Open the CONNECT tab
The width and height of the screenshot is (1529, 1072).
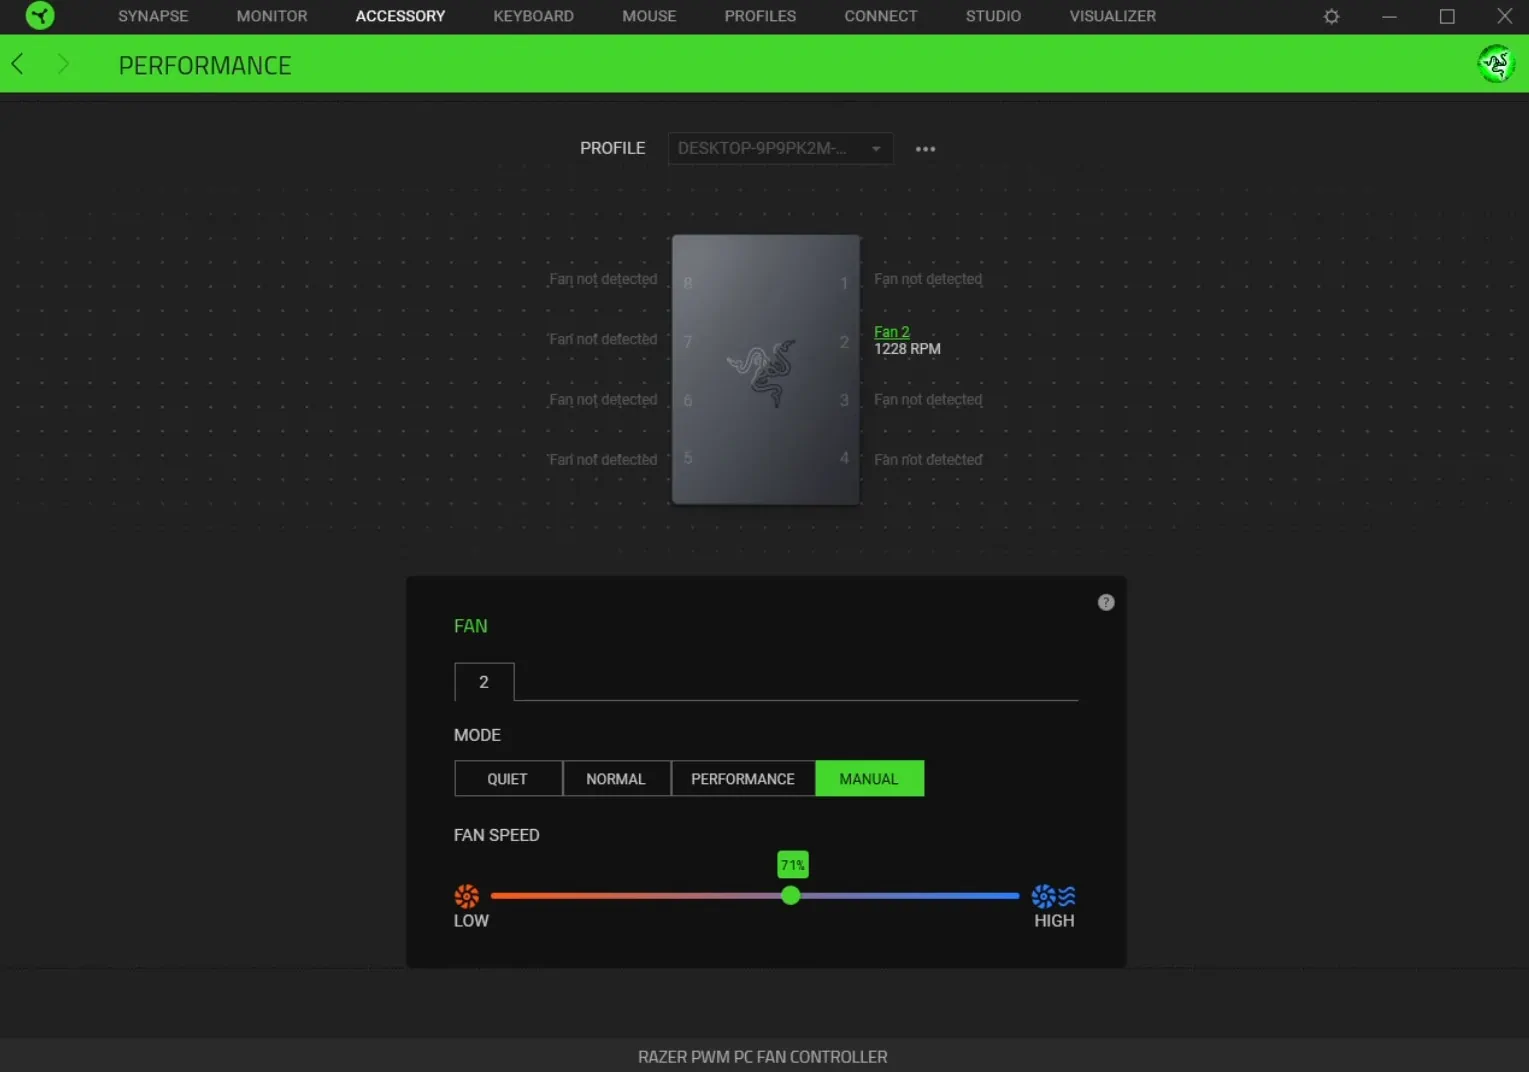coord(880,16)
